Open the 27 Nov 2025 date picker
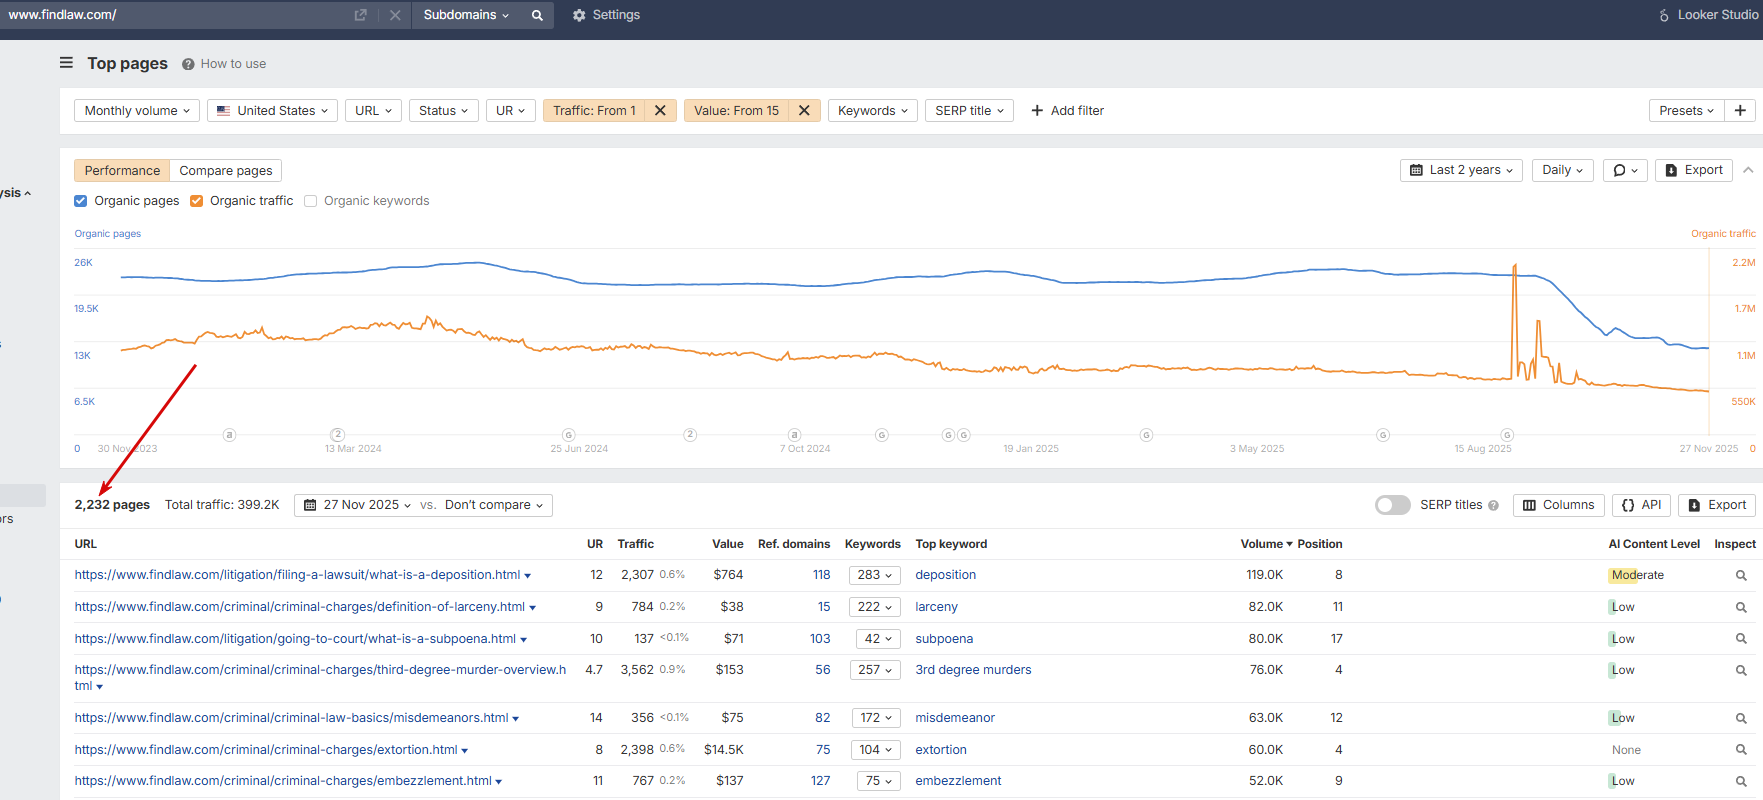Screen dimensions: 1763x800 click(357, 505)
